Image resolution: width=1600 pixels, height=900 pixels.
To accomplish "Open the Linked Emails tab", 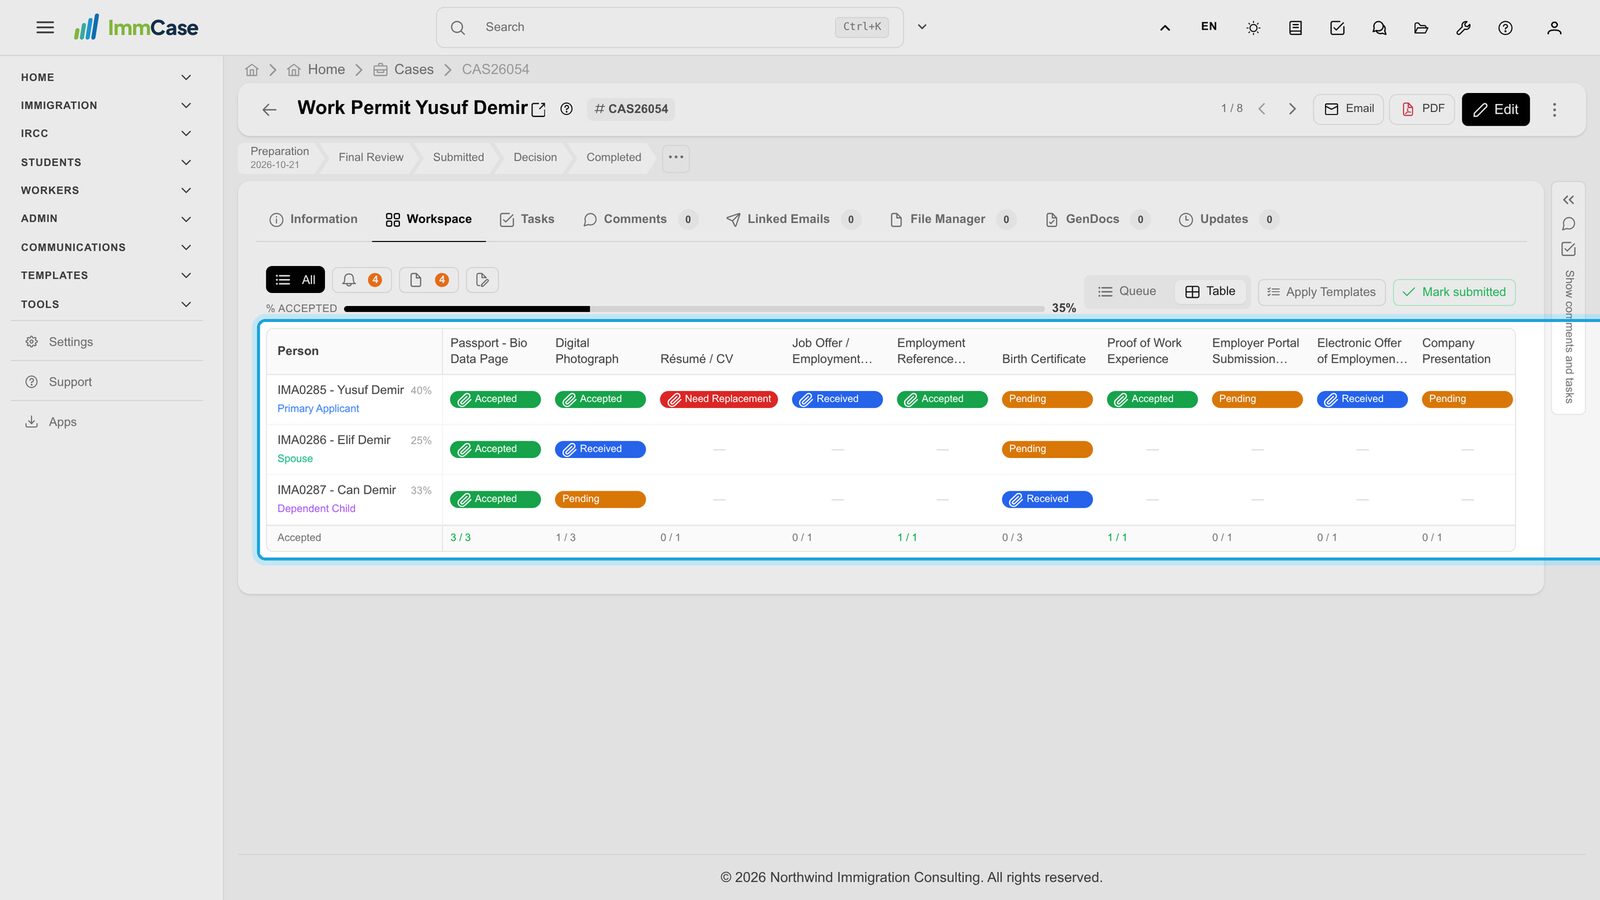I will click(x=792, y=219).
